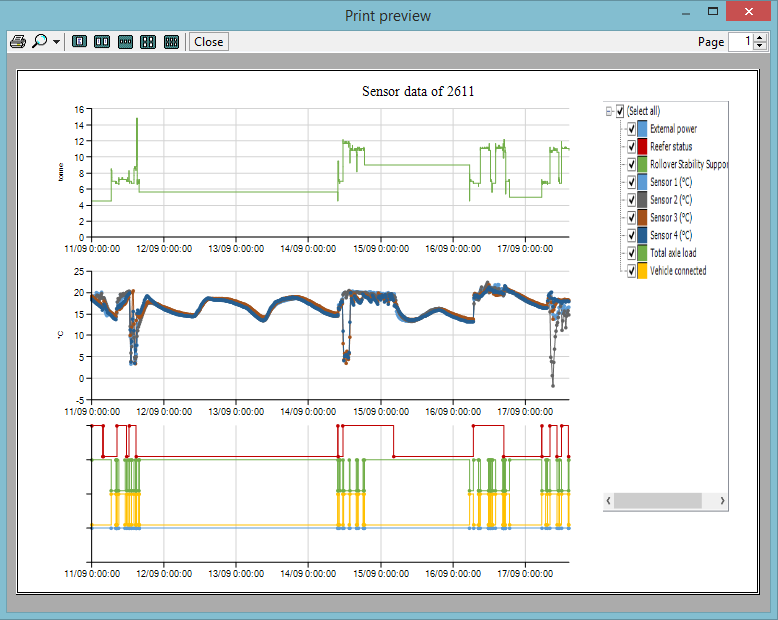Maximize the Print preview window

point(712,12)
